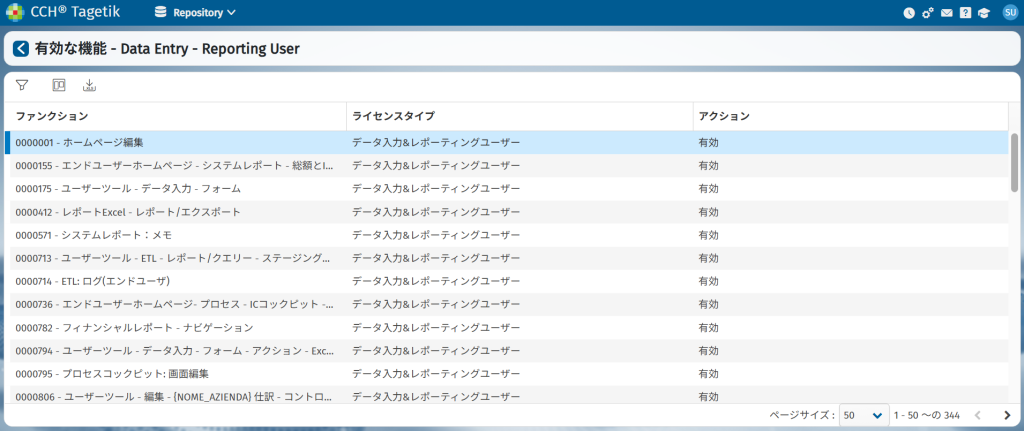Open the column layout chooser icon
Screen dimensions: 1024x431
coord(58,86)
